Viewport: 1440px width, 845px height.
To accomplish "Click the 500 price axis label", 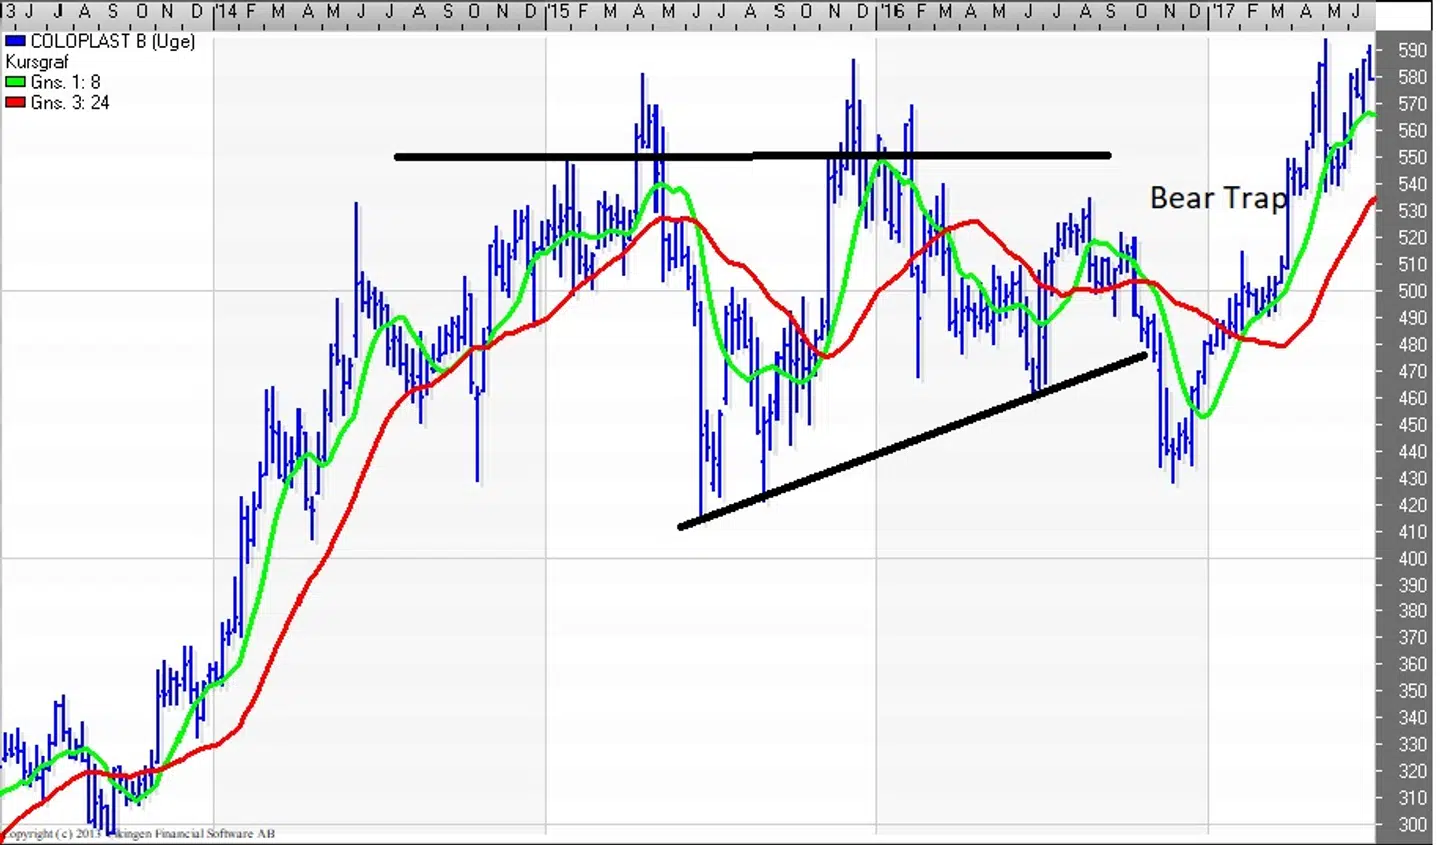I will click(x=1412, y=292).
